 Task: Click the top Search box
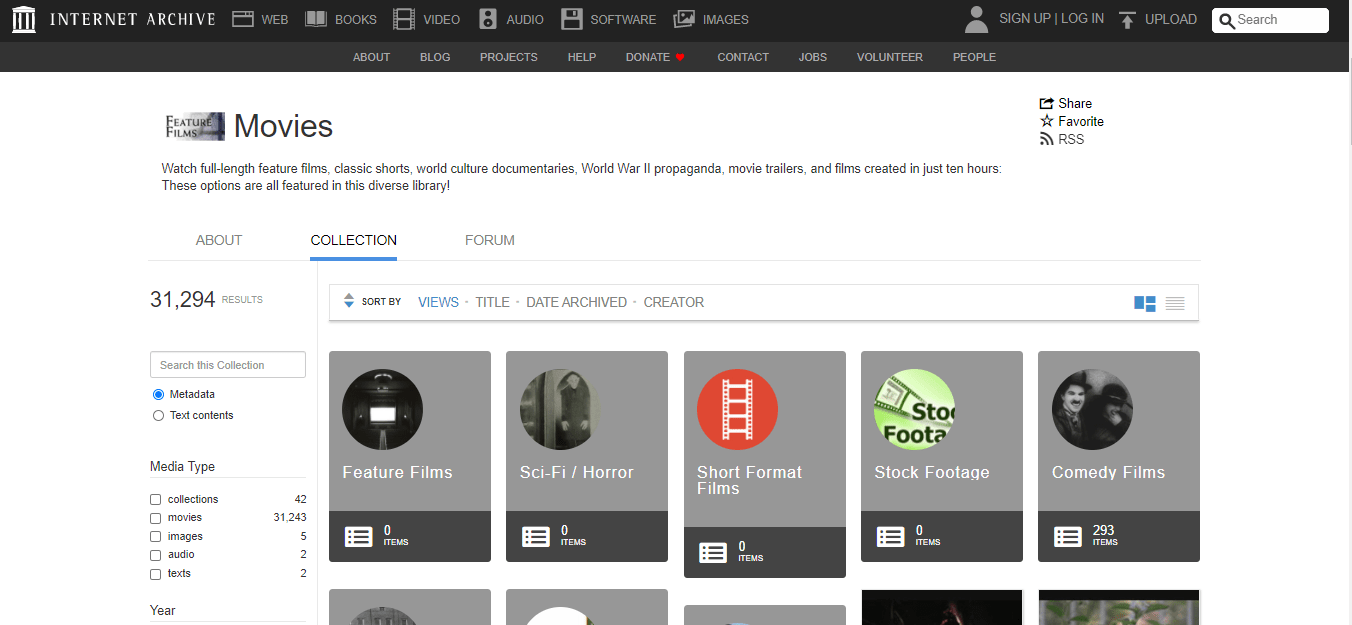click(1270, 20)
